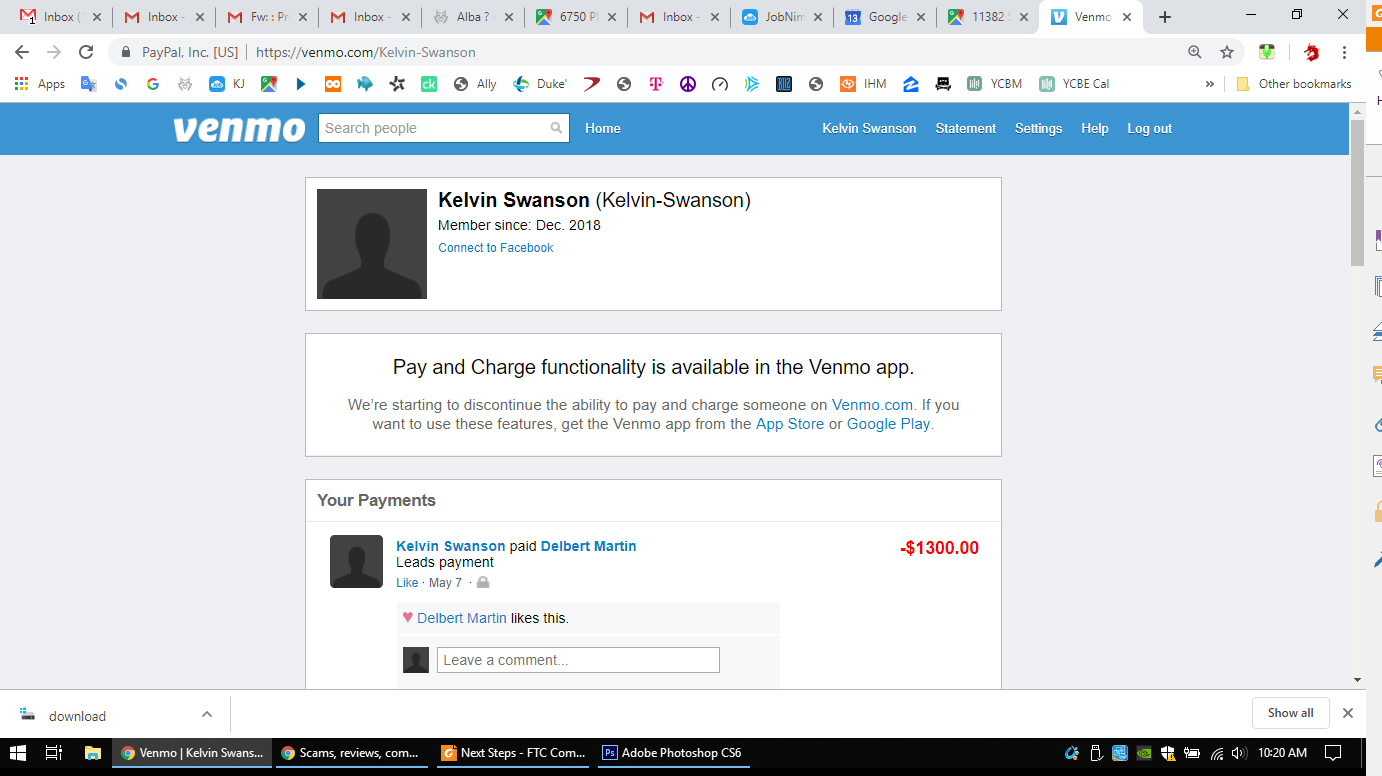Click Delbert Martin in likes row
The width and height of the screenshot is (1382, 776).
click(x=462, y=618)
